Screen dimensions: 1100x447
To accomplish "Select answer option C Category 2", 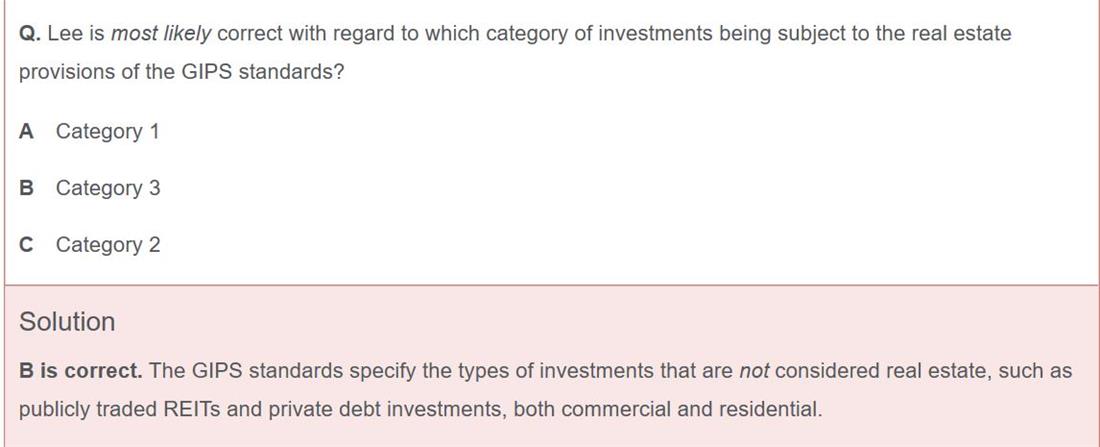I will click(89, 244).
